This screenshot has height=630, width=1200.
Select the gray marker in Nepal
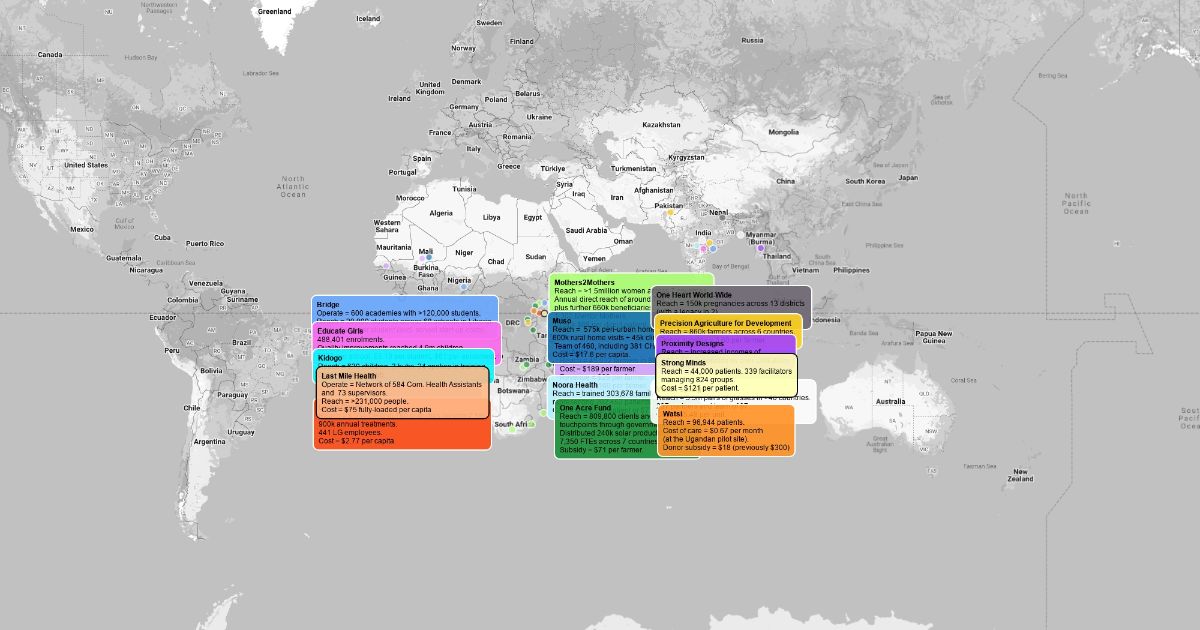[x=722, y=217]
